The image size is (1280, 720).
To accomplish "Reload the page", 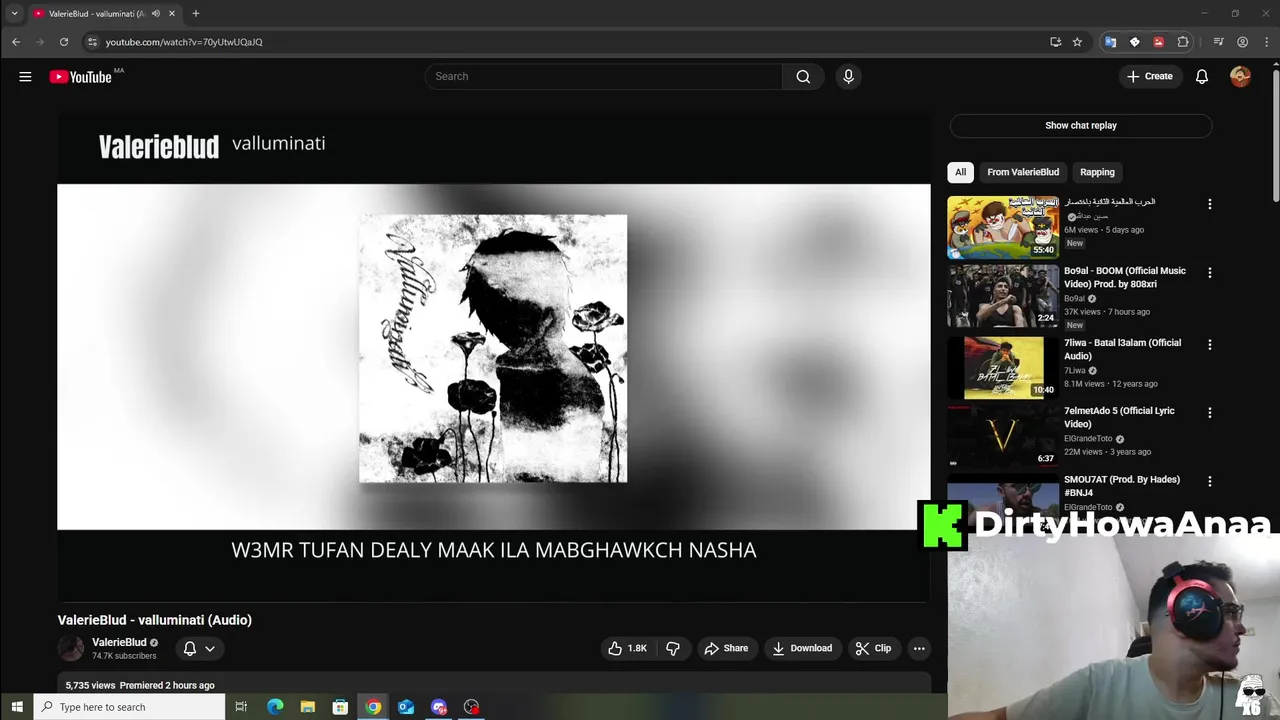I will [64, 42].
